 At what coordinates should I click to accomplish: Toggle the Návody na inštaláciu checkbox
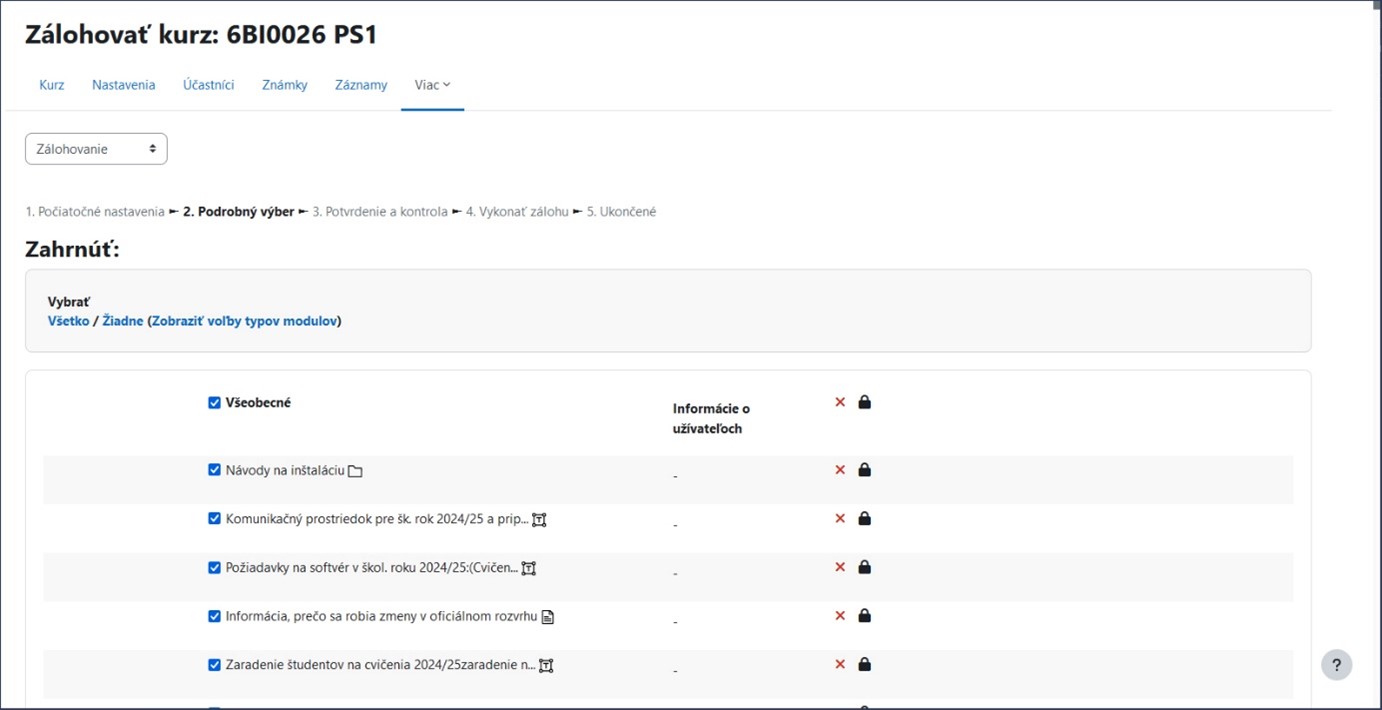click(x=214, y=470)
